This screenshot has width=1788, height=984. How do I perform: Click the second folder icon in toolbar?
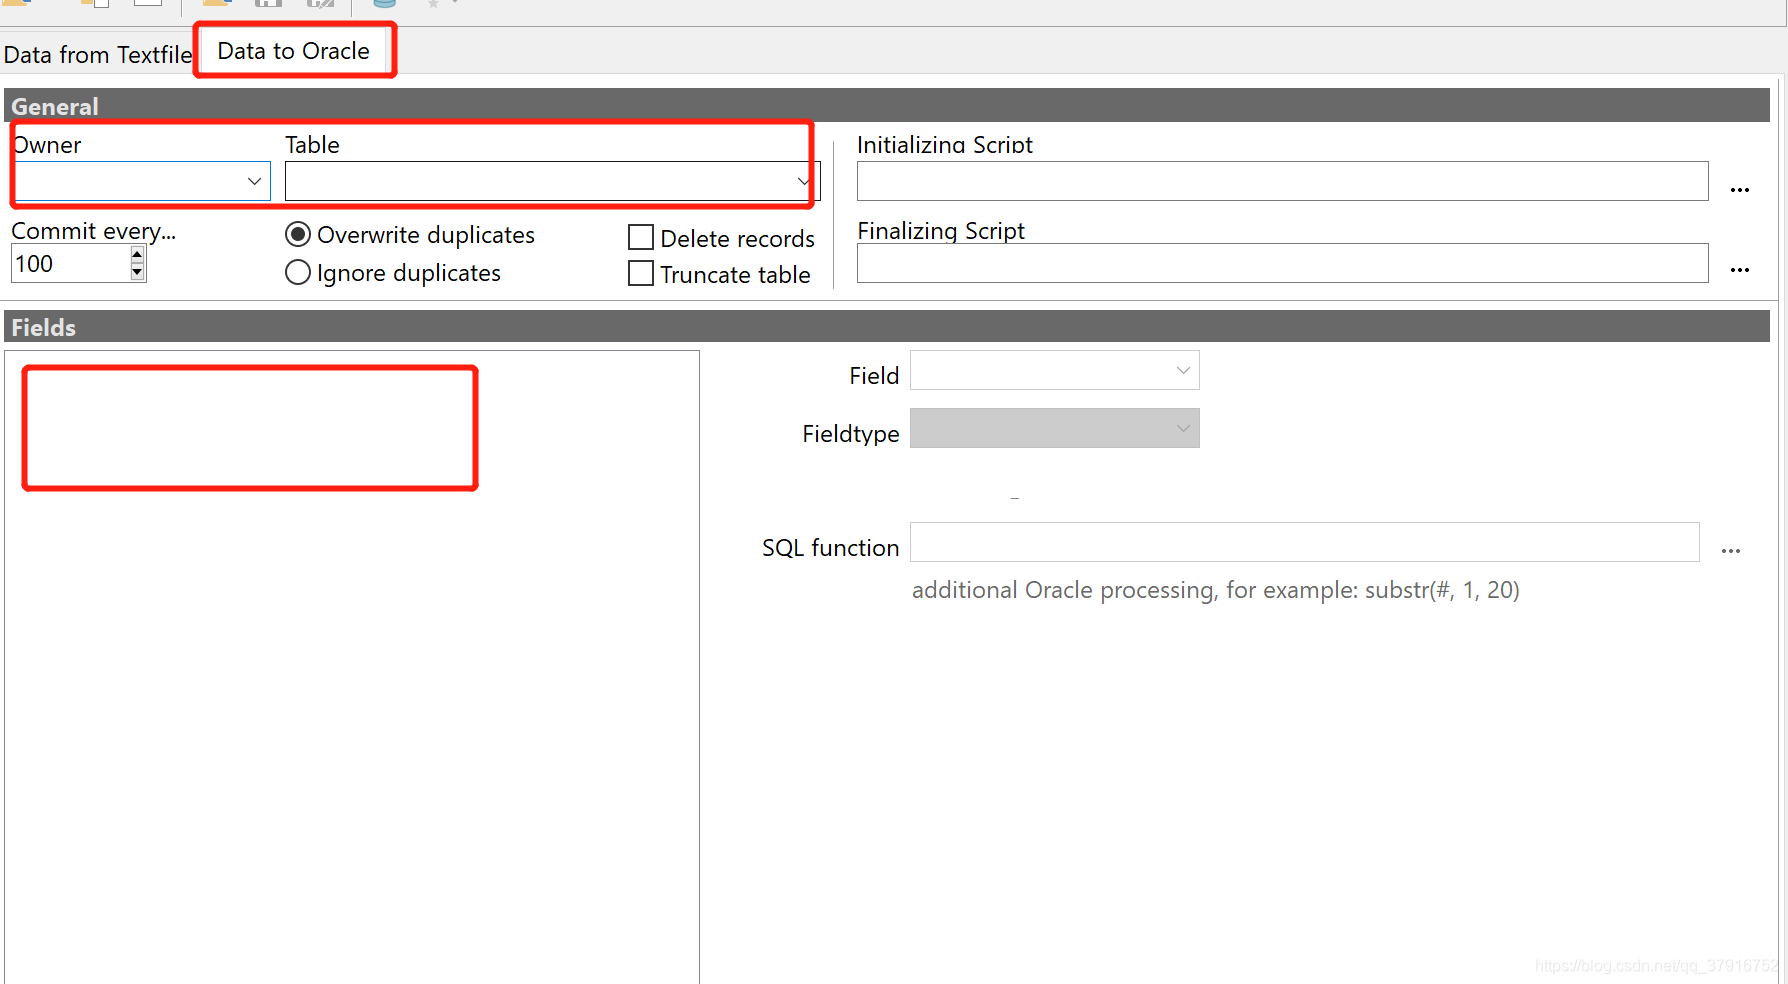[x=213, y=2]
